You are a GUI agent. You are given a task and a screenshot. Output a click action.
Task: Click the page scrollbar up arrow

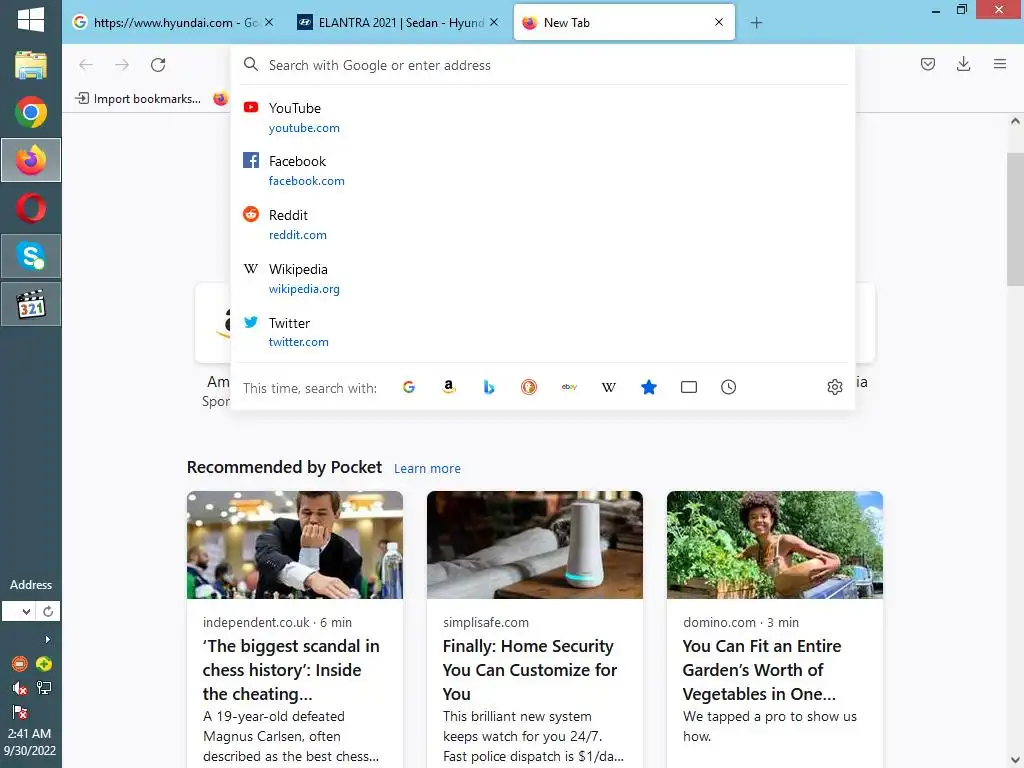pyautogui.click(x=1015, y=121)
